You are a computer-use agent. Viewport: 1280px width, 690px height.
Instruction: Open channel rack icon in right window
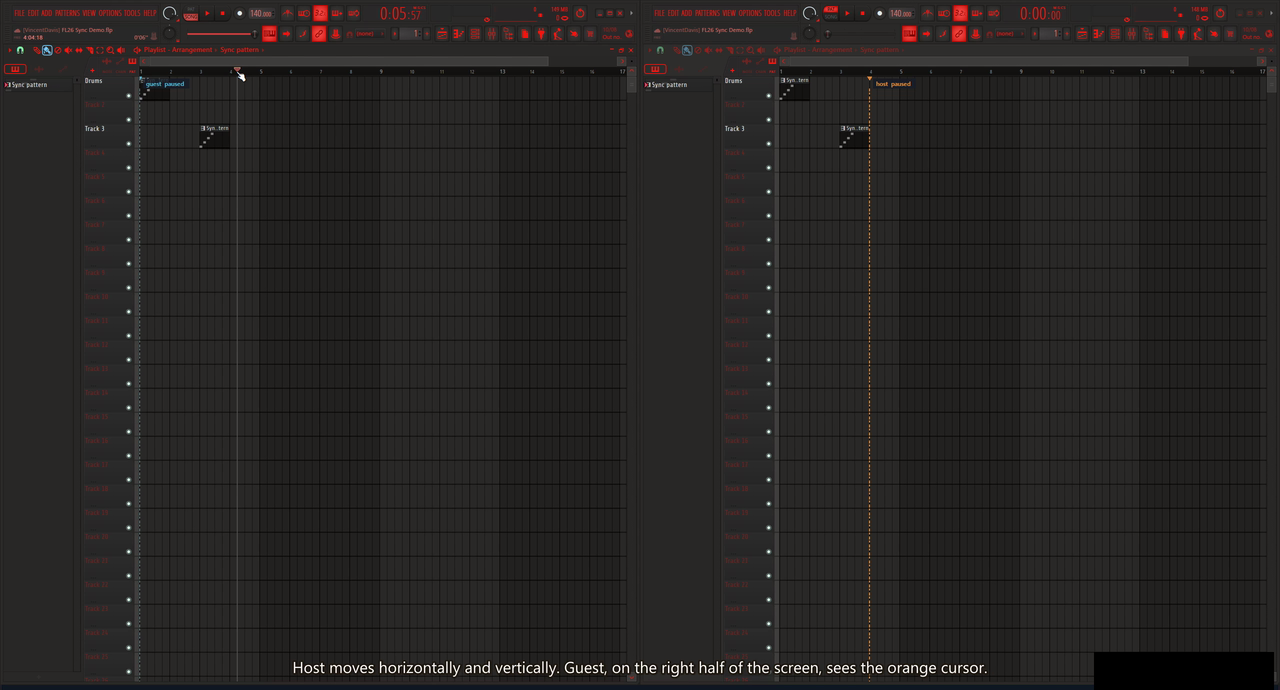point(1115,34)
